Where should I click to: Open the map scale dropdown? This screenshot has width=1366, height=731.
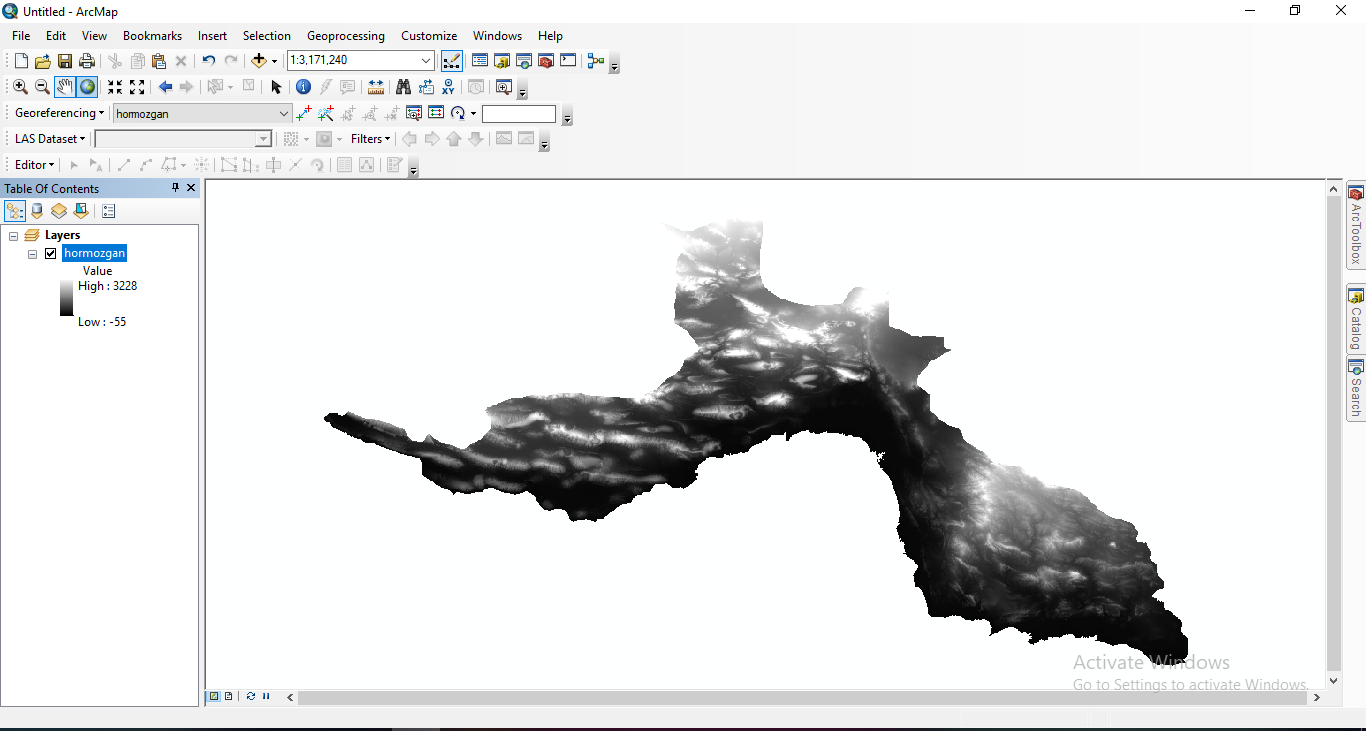(426, 61)
